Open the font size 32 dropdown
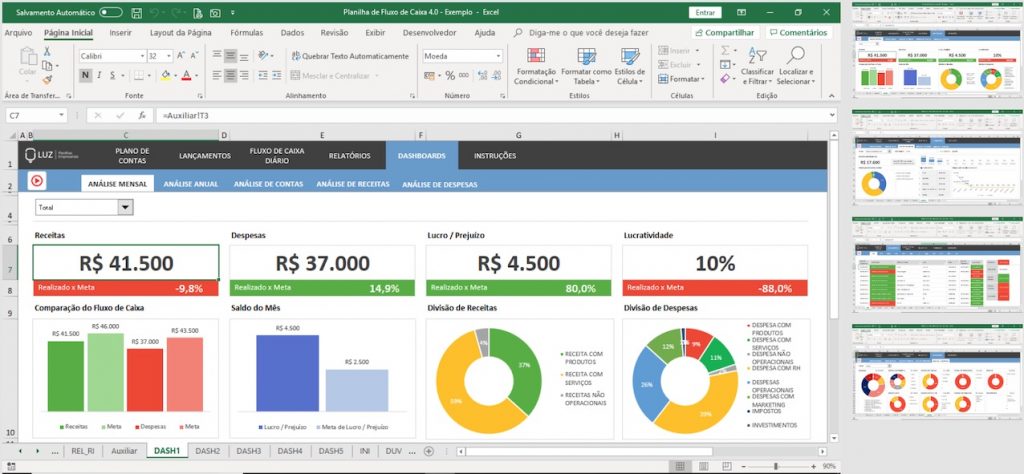This screenshot has width=1024, height=474. 169,56
